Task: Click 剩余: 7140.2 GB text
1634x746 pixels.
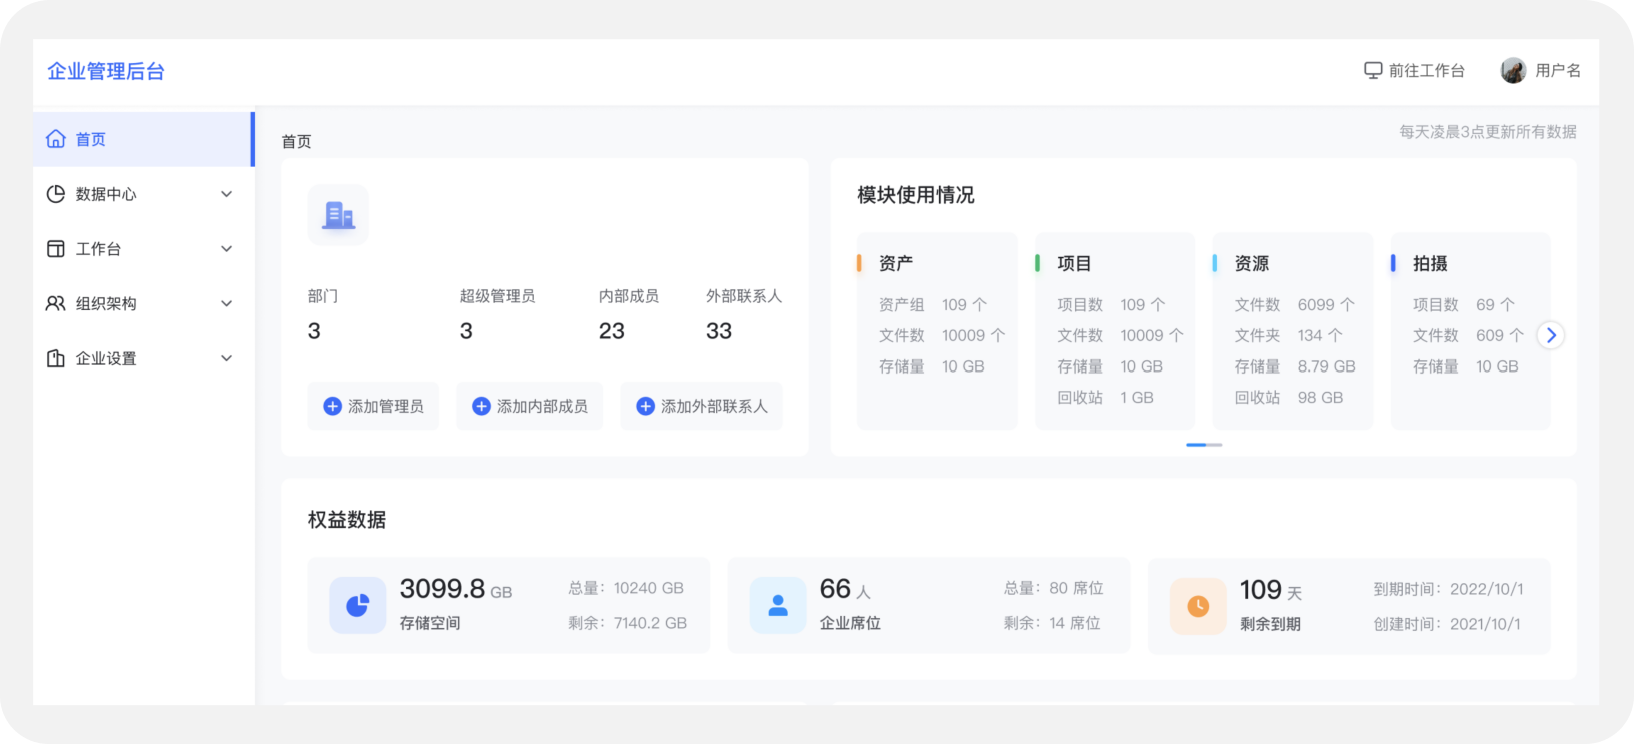Action: point(628,623)
